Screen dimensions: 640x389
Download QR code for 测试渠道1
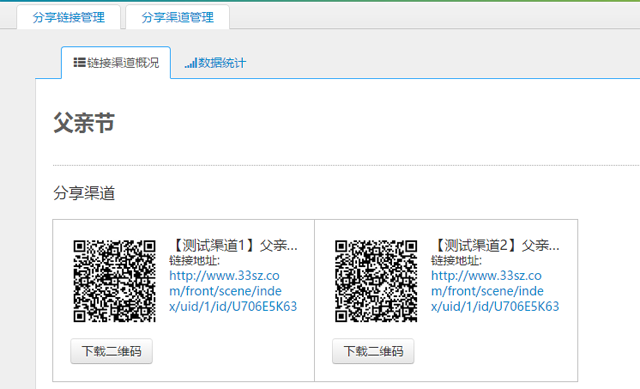(x=111, y=351)
